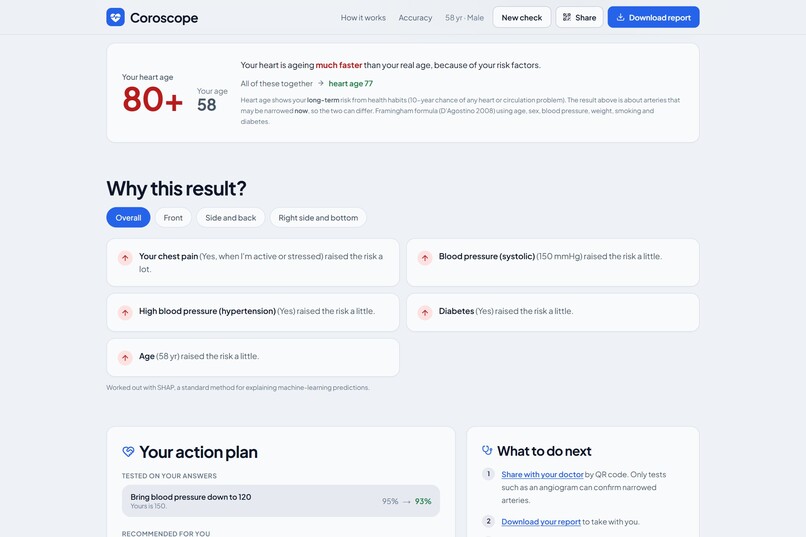Viewport: 806px width, 537px height.
Task: Open the How it works page
Action: [363, 17]
